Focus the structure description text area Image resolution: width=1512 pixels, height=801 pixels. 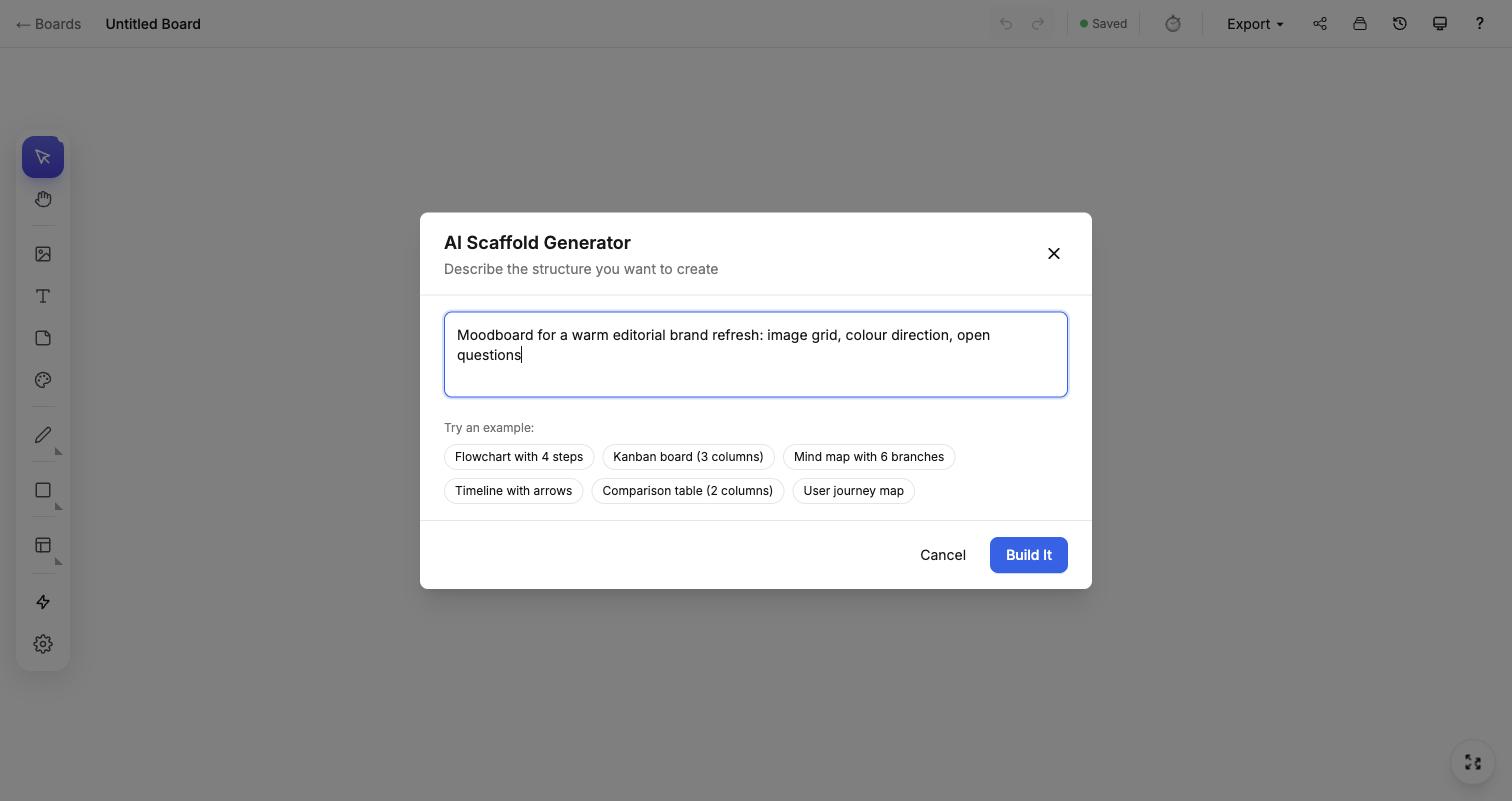click(756, 355)
